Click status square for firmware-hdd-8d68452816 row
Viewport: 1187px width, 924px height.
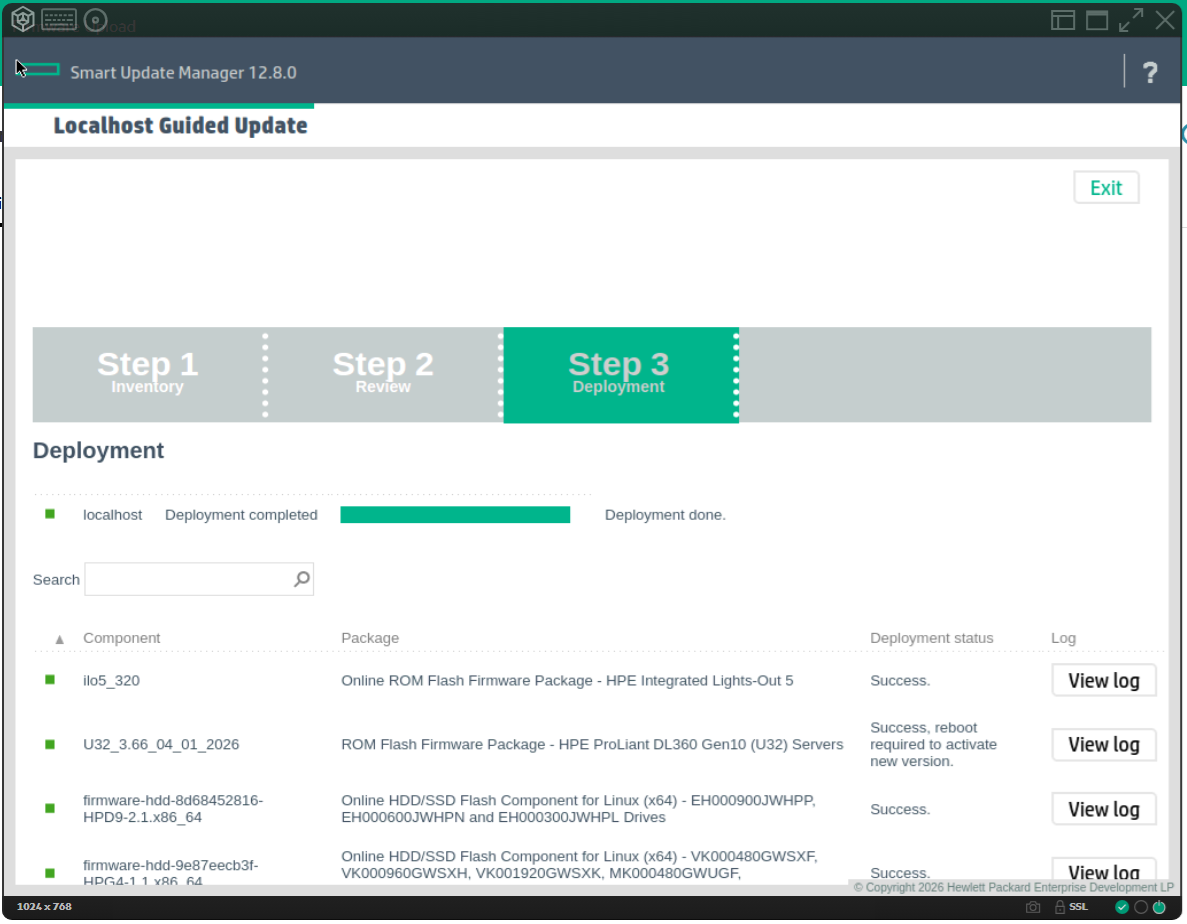click(x=50, y=808)
